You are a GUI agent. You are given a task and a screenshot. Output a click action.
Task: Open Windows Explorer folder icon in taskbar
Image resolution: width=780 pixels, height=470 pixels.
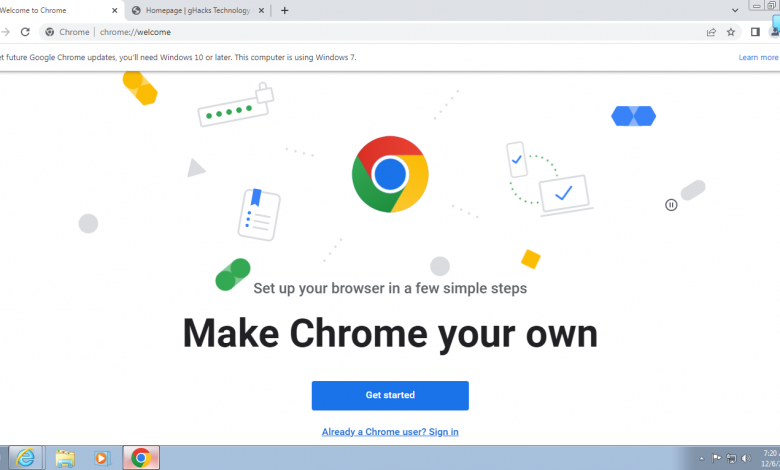(65, 458)
